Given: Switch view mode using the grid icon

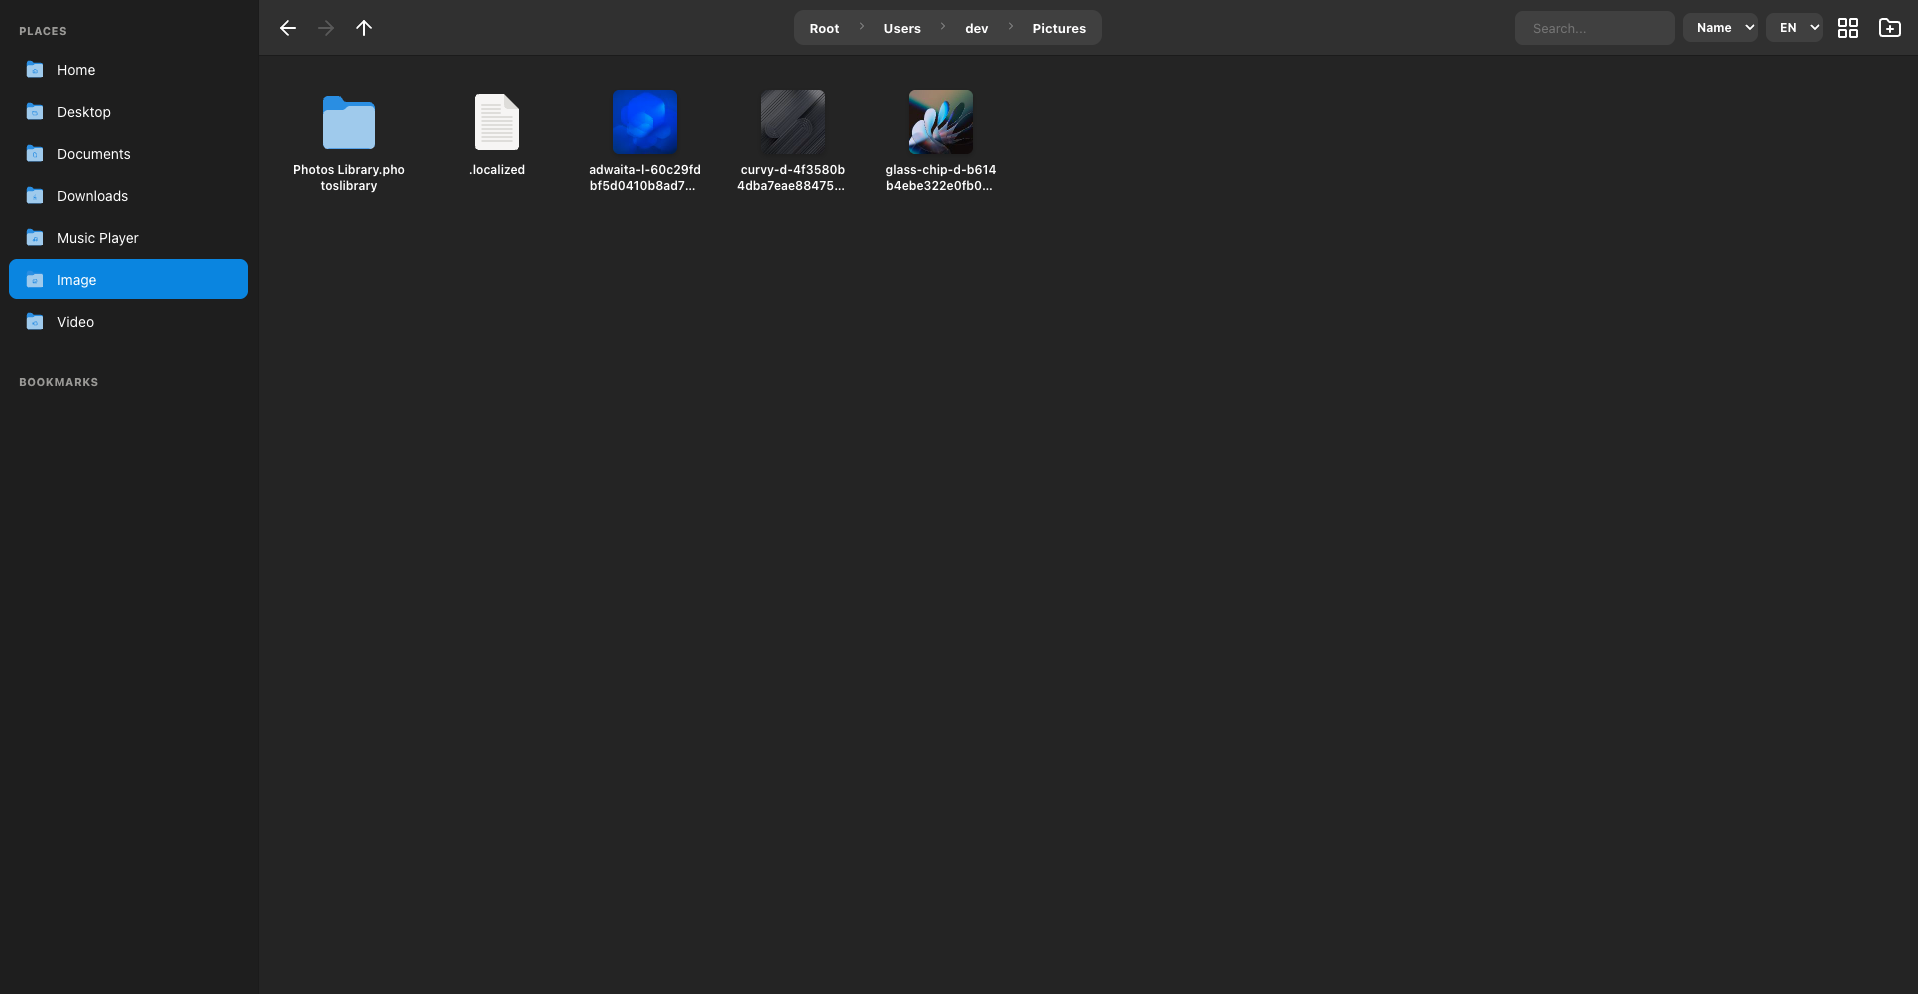Looking at the screenshot, I should (x=1848, y=28).
